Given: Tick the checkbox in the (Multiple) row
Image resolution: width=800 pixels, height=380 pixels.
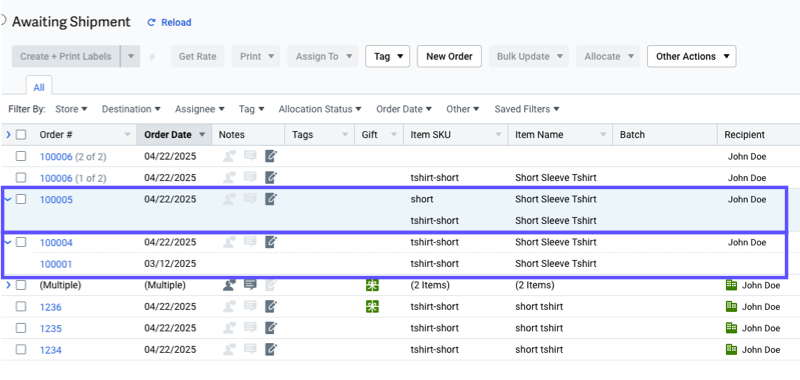Looking at the screenshot, I should 21,285.
